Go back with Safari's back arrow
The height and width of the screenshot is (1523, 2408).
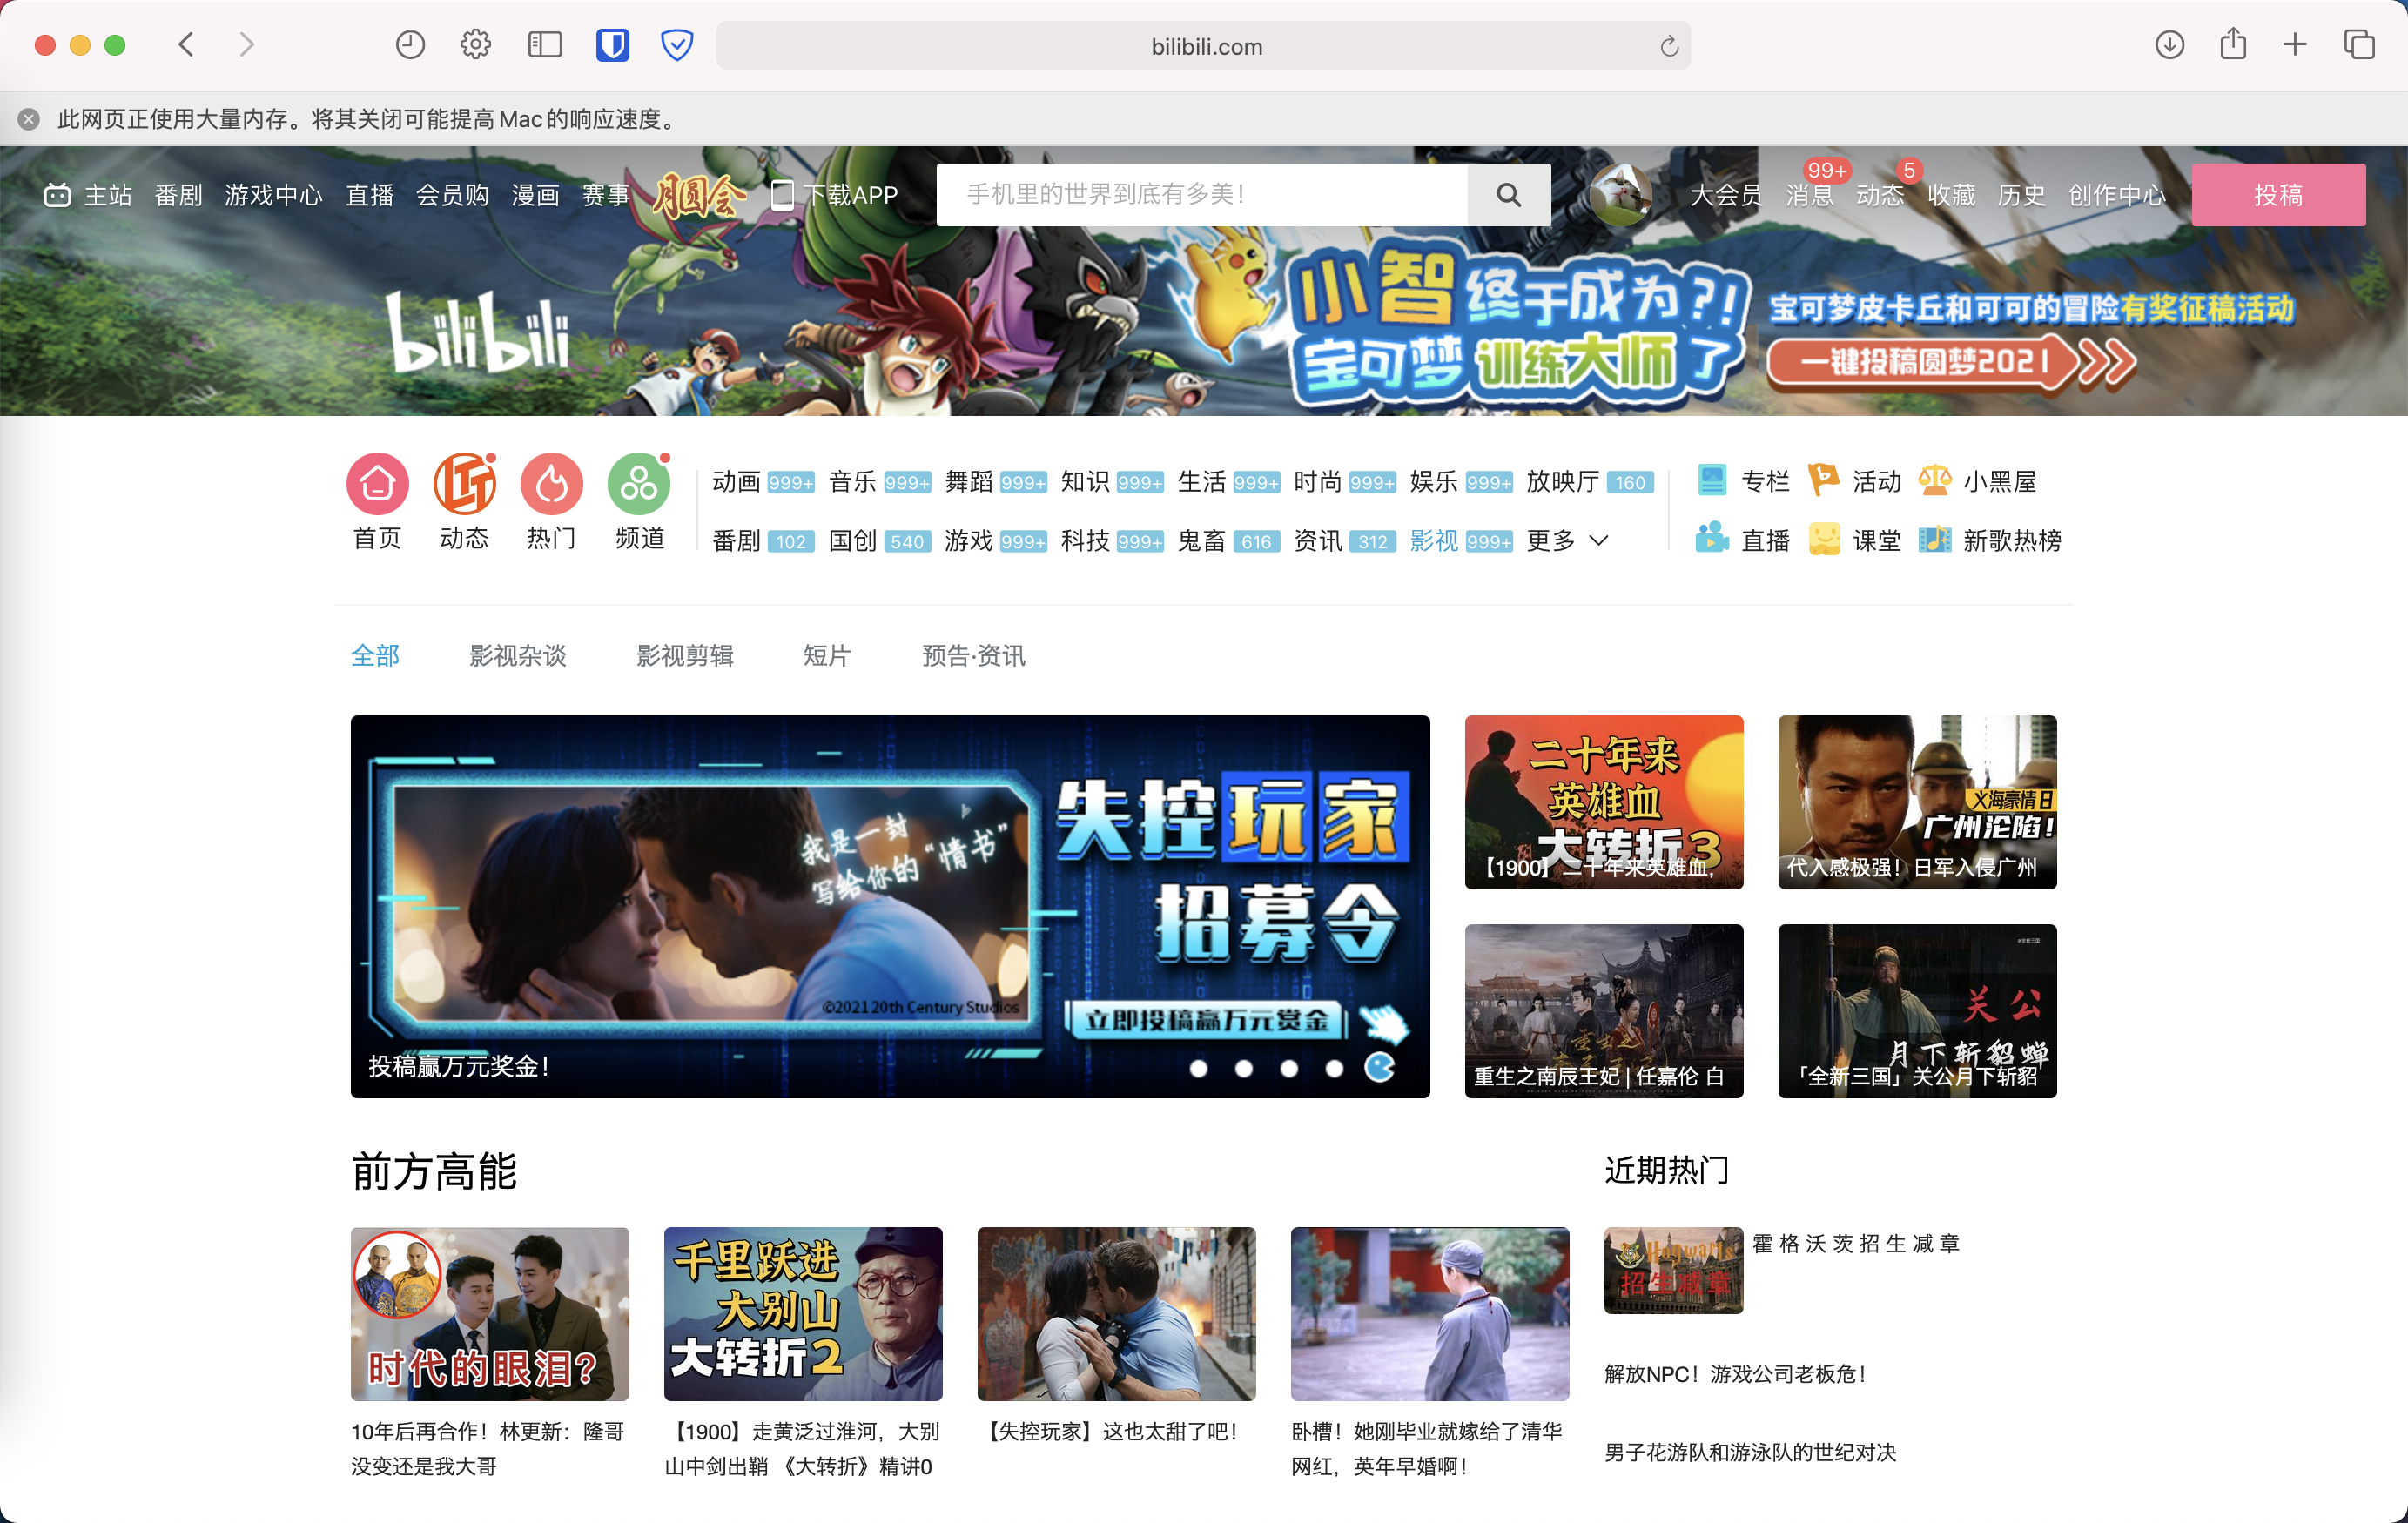[x=186, y=45]
